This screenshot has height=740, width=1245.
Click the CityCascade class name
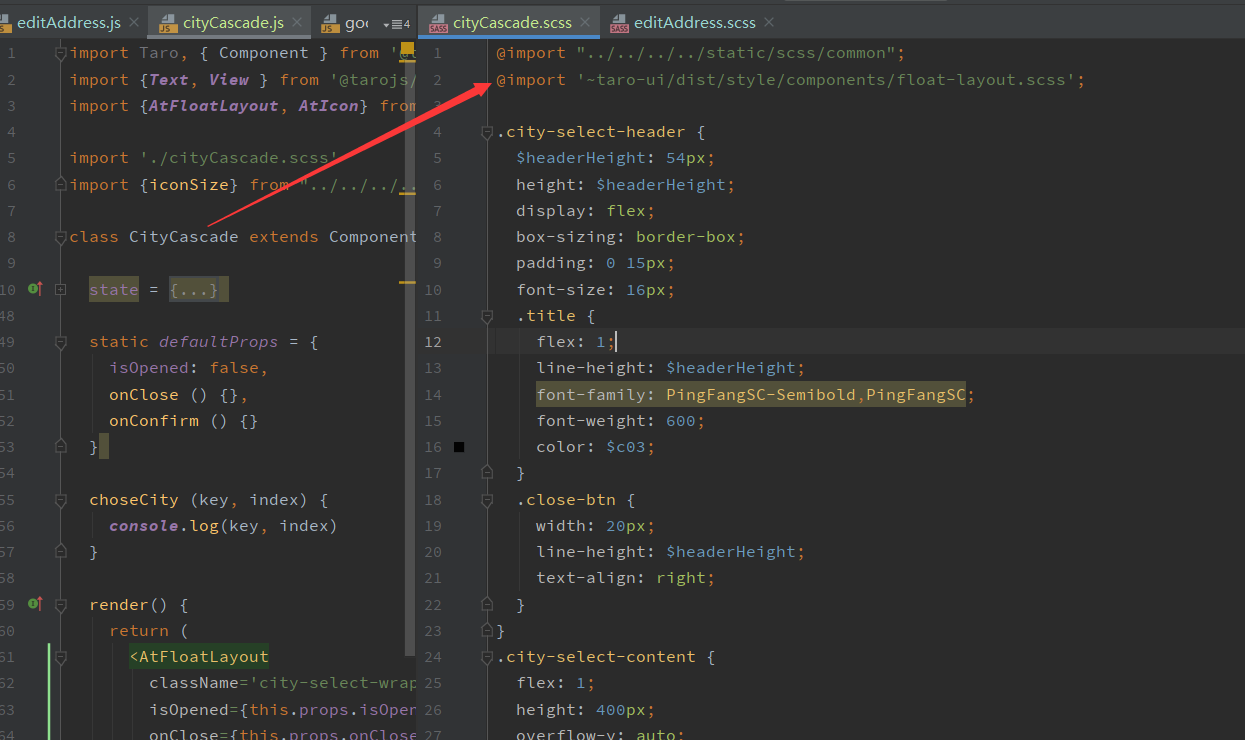click(184, 237)
